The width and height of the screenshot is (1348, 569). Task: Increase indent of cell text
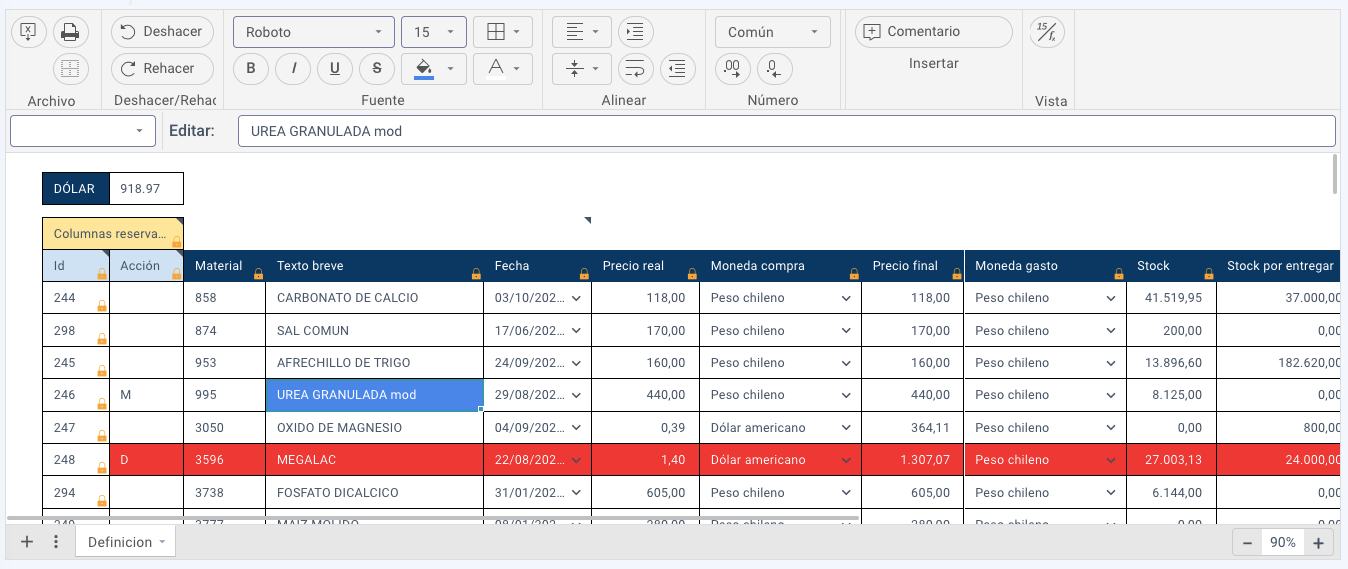(x=635, y=32)
